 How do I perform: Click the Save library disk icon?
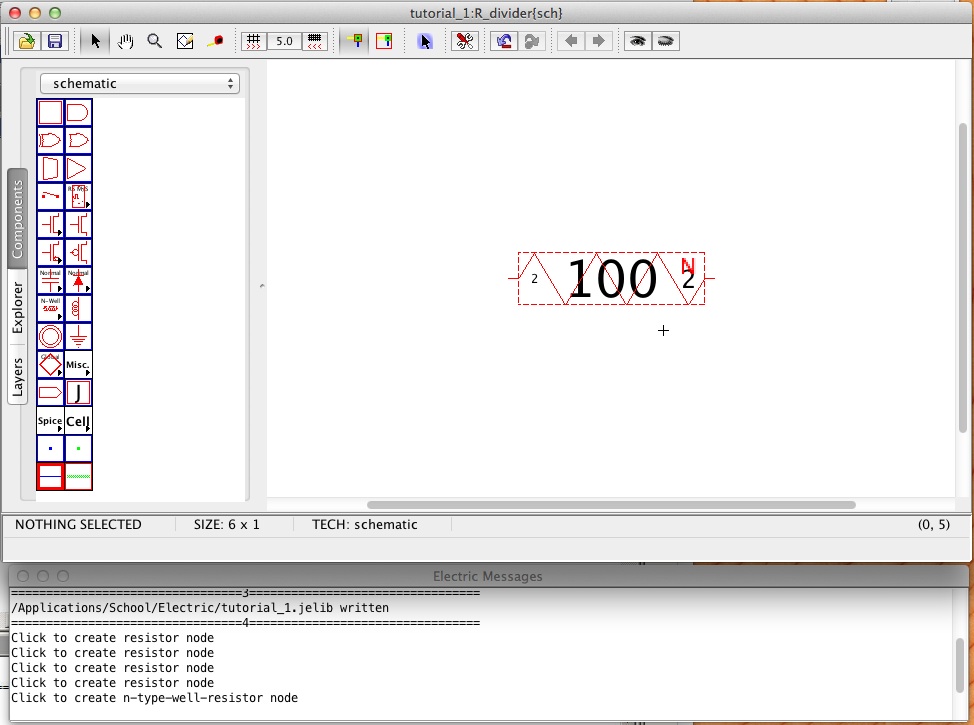click(55, 41)
